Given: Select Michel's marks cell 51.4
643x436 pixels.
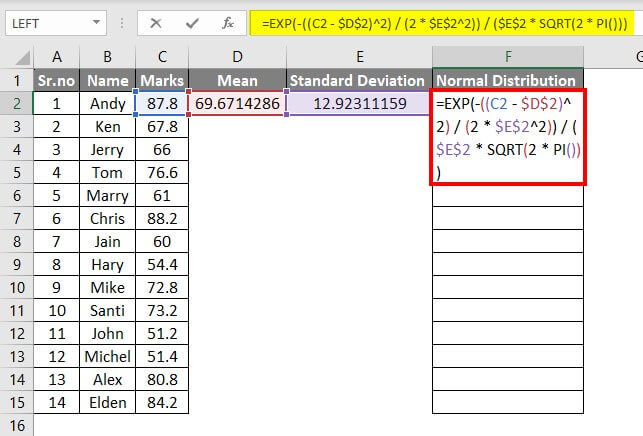Looking at the screenshot, I should (x=162, y=356).
